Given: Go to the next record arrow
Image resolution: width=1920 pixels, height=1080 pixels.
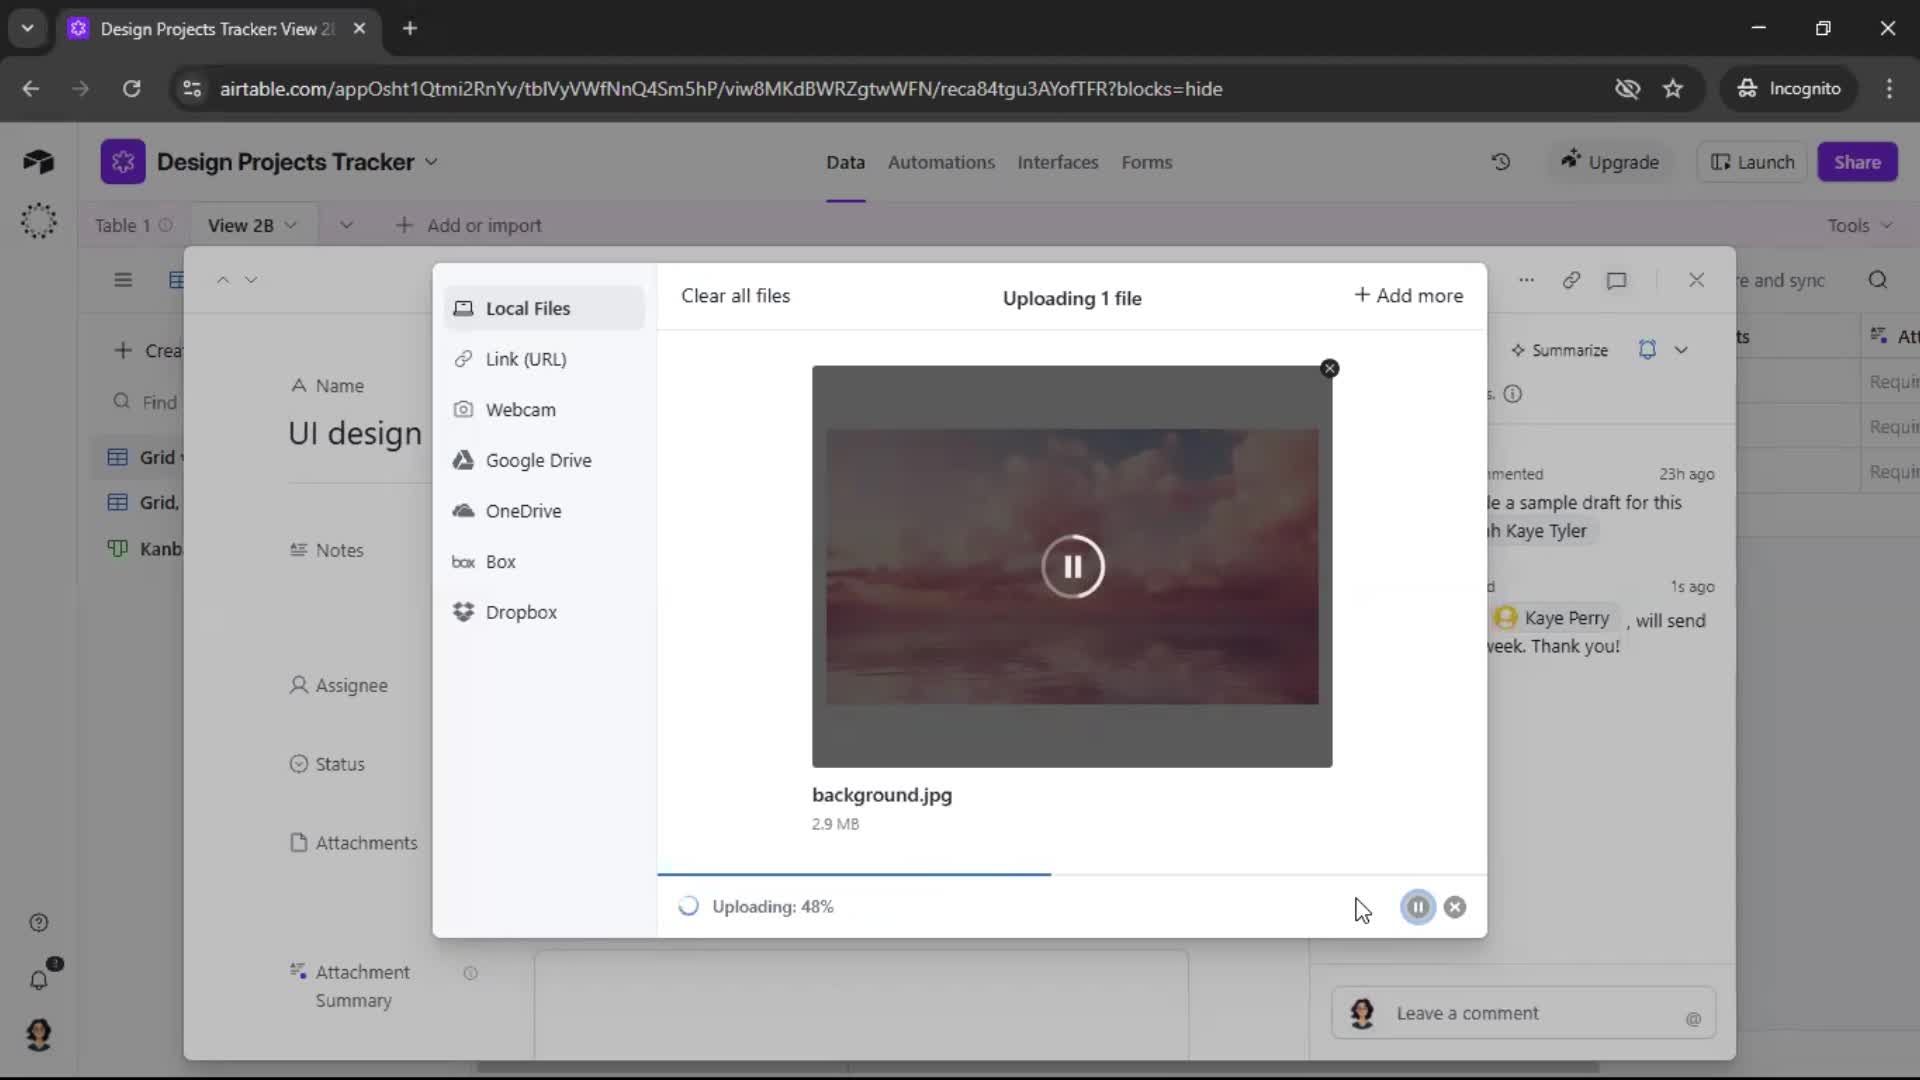Looking at the screenshot, I should tap(251, 280).
